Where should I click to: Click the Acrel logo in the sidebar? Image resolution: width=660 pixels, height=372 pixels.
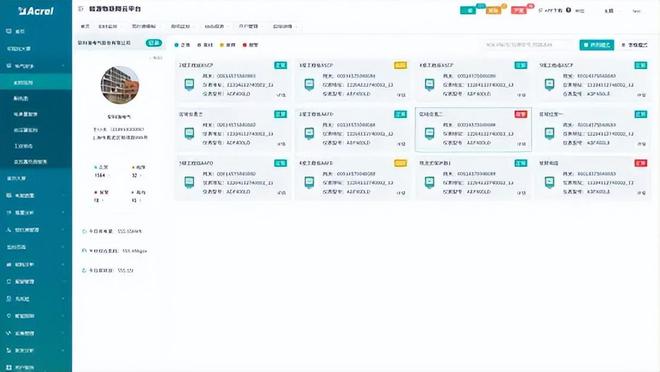[36, 11]
